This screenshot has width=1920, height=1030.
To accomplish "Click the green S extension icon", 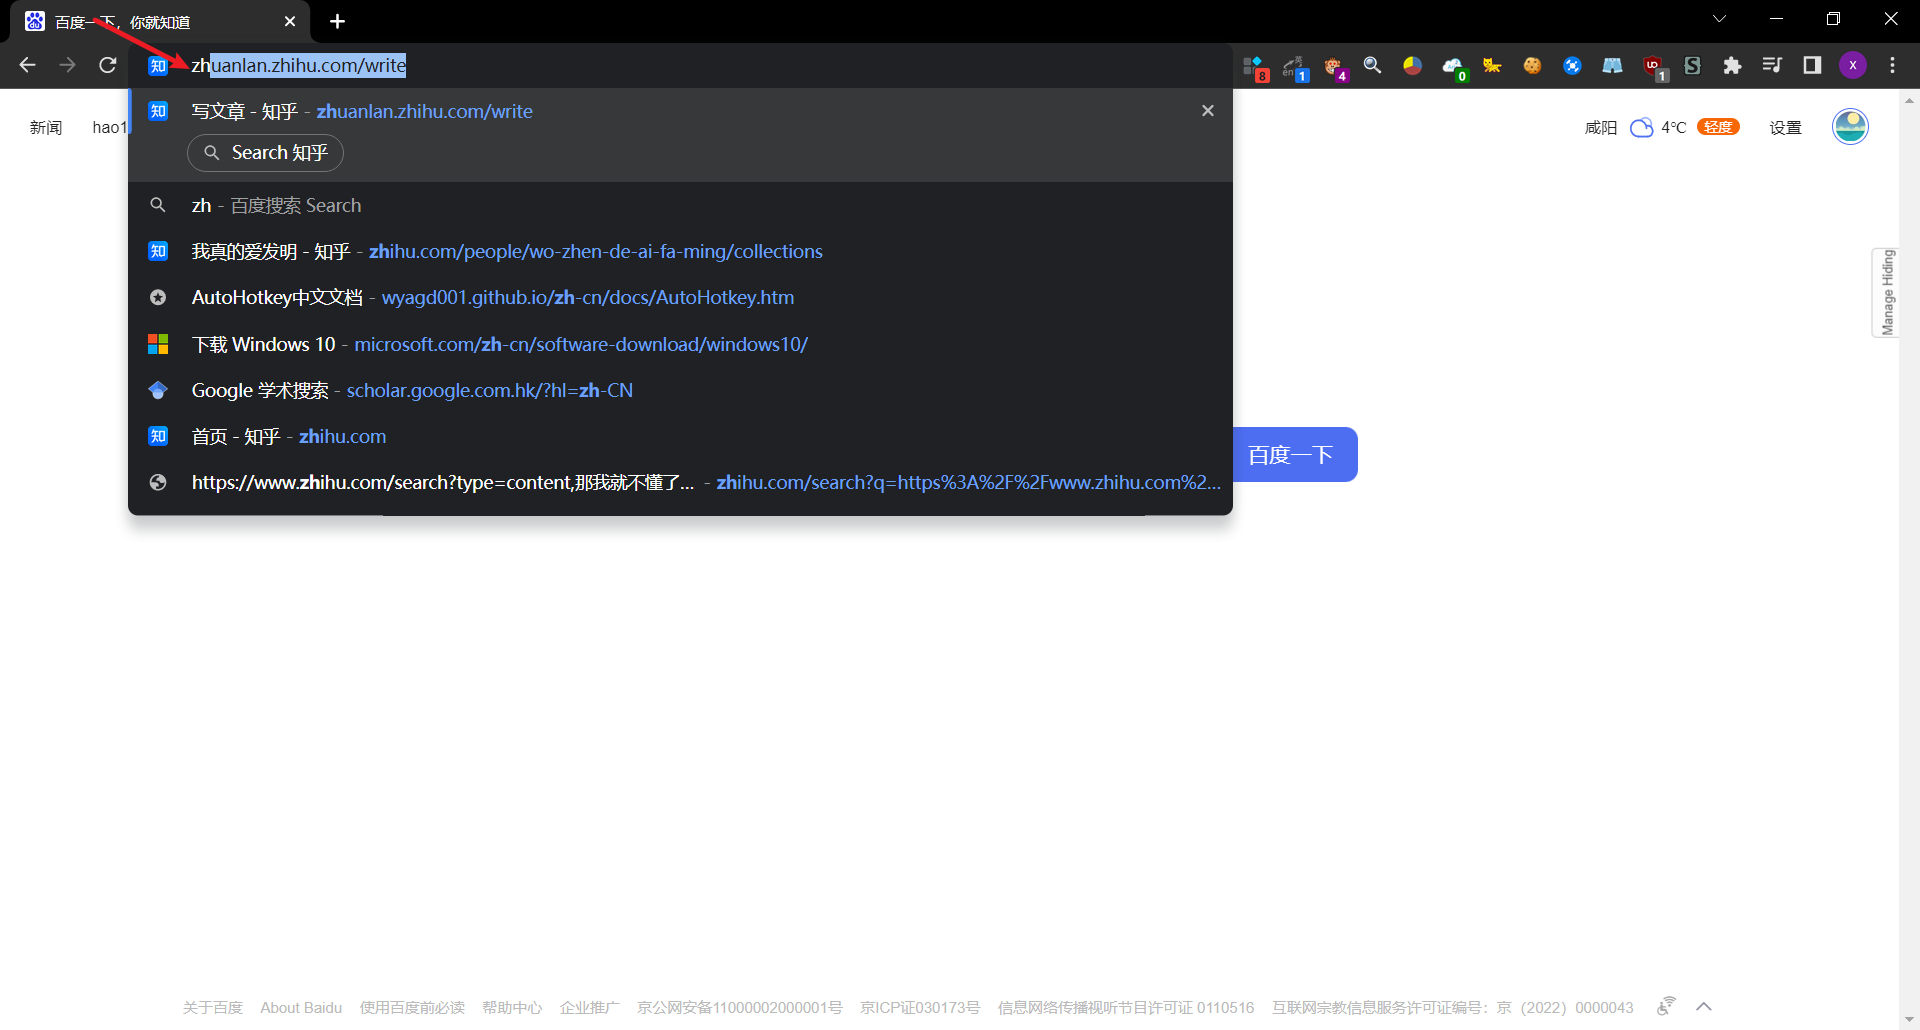I will click(1693, 65).
